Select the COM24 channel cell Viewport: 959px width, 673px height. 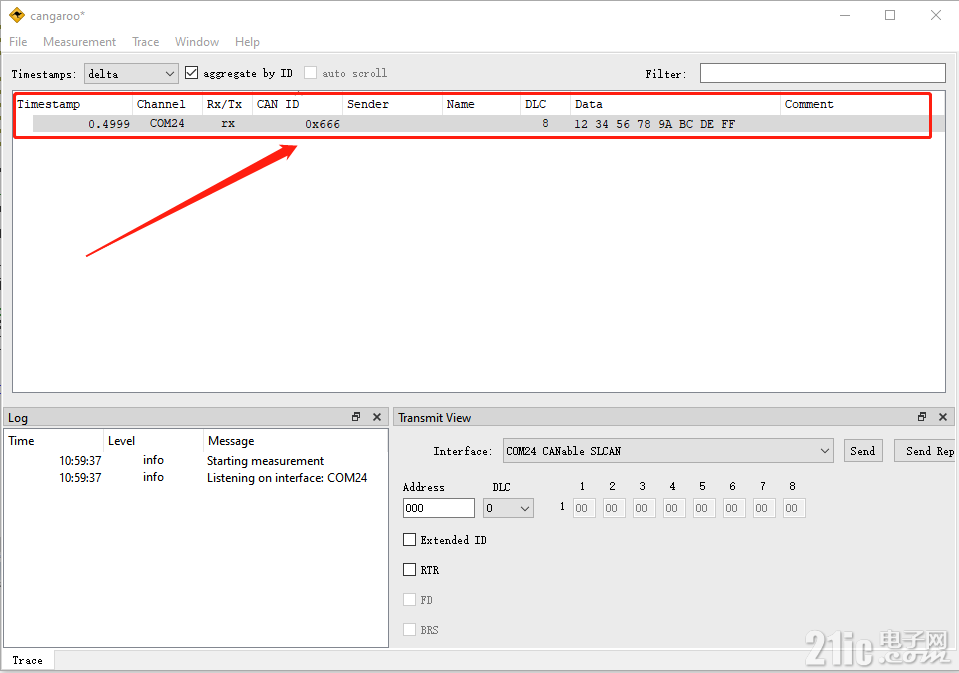click(x=167, y=123)
